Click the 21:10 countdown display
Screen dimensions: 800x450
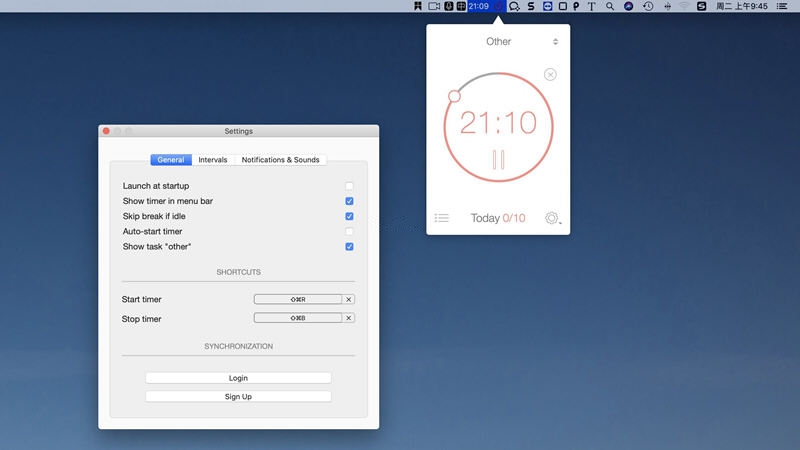tap(498, 123)
